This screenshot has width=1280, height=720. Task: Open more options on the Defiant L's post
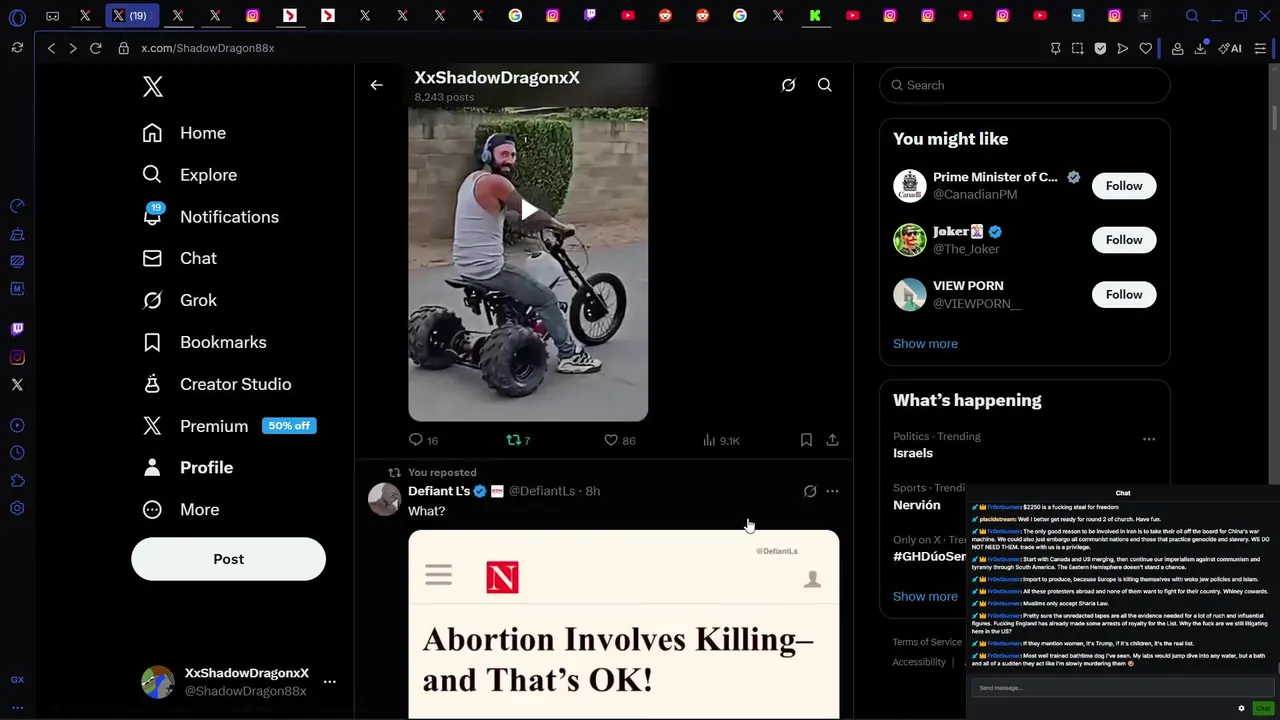point(832,491)
